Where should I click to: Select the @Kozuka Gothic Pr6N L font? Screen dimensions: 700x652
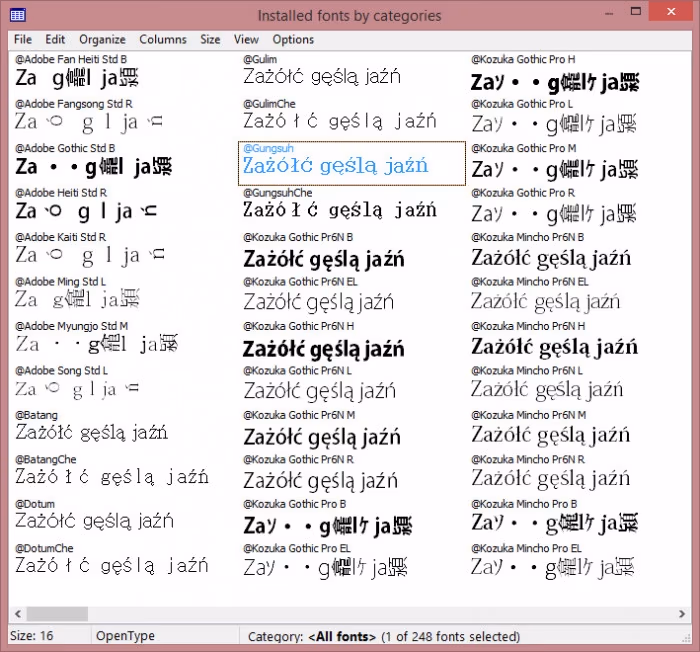point(352,385)
